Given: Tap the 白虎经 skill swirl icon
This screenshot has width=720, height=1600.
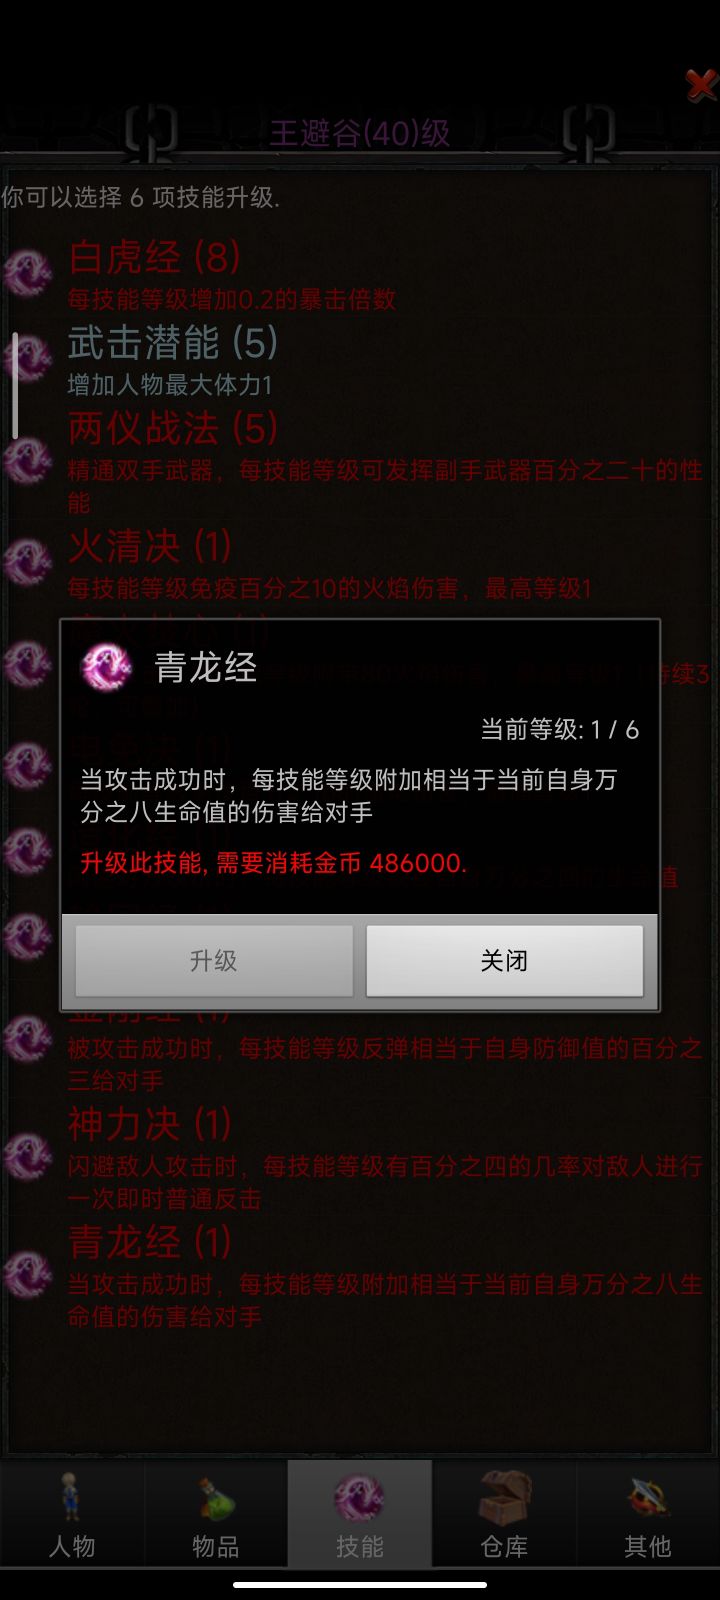Looking at the screenshot, I should (28, 273).
